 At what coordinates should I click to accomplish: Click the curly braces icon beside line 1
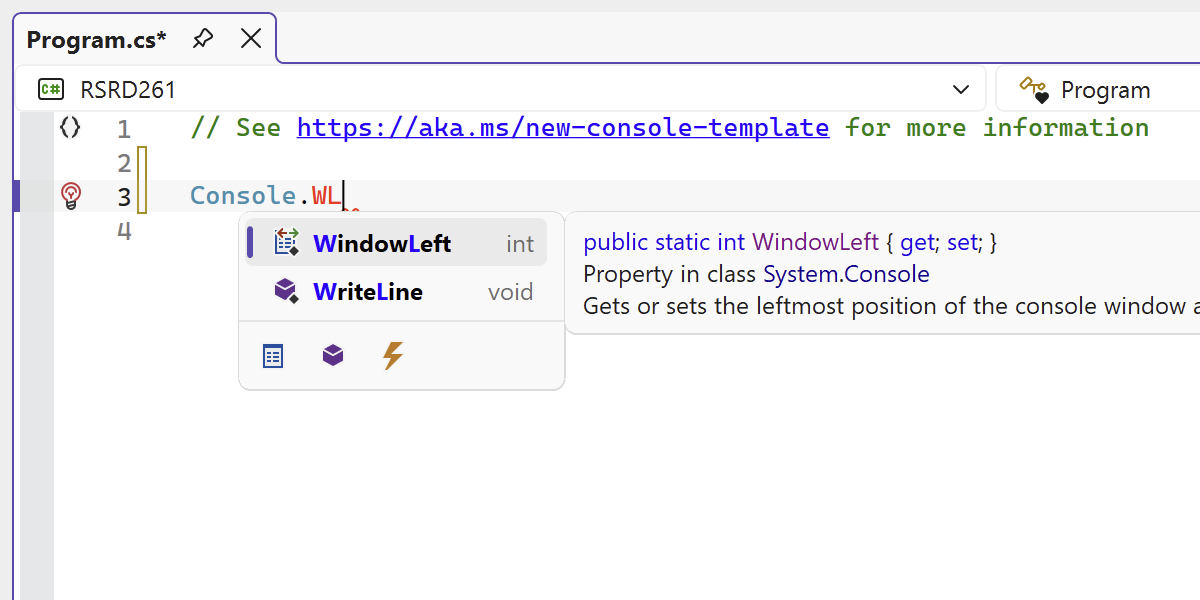70,128
